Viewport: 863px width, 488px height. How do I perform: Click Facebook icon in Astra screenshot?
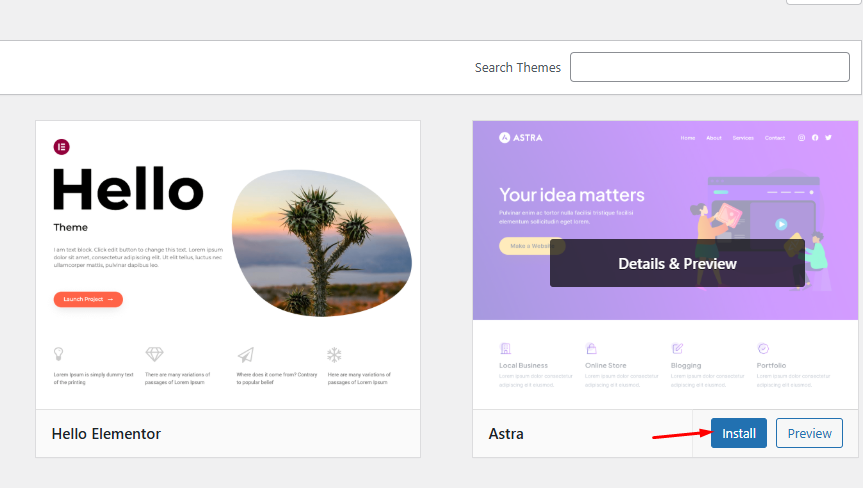815,138
